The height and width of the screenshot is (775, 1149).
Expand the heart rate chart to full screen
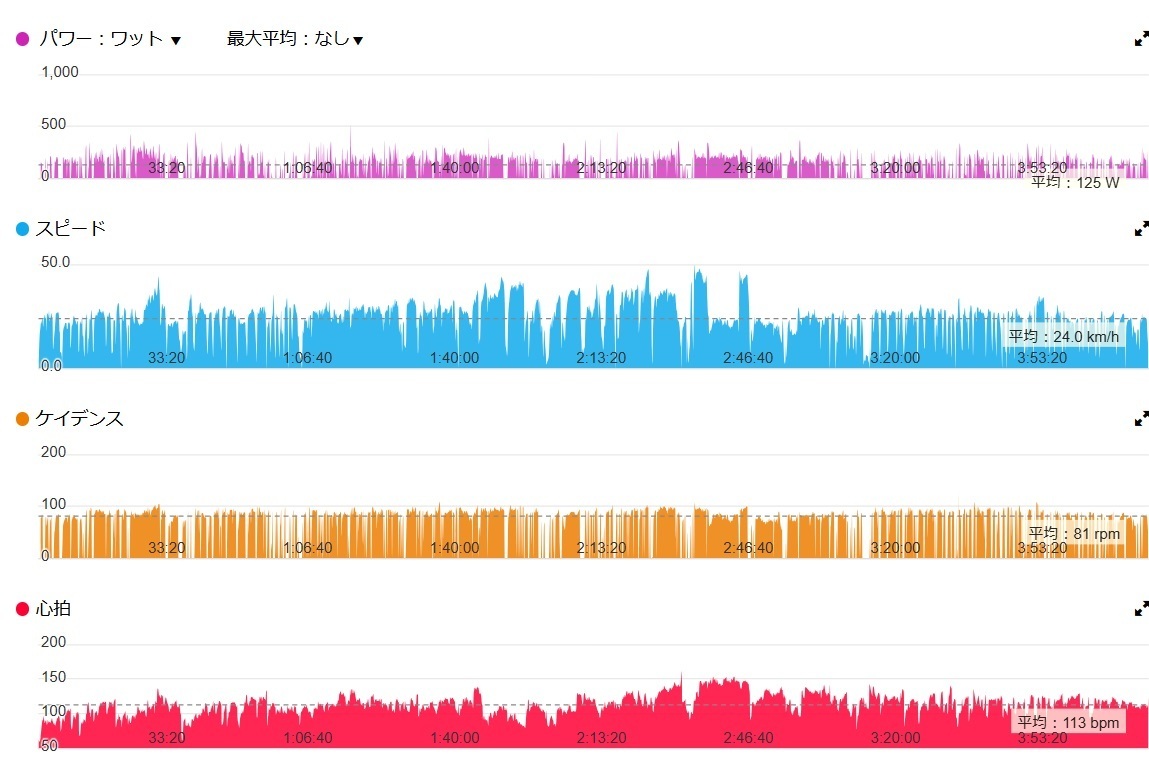[x=1141, y=608]
